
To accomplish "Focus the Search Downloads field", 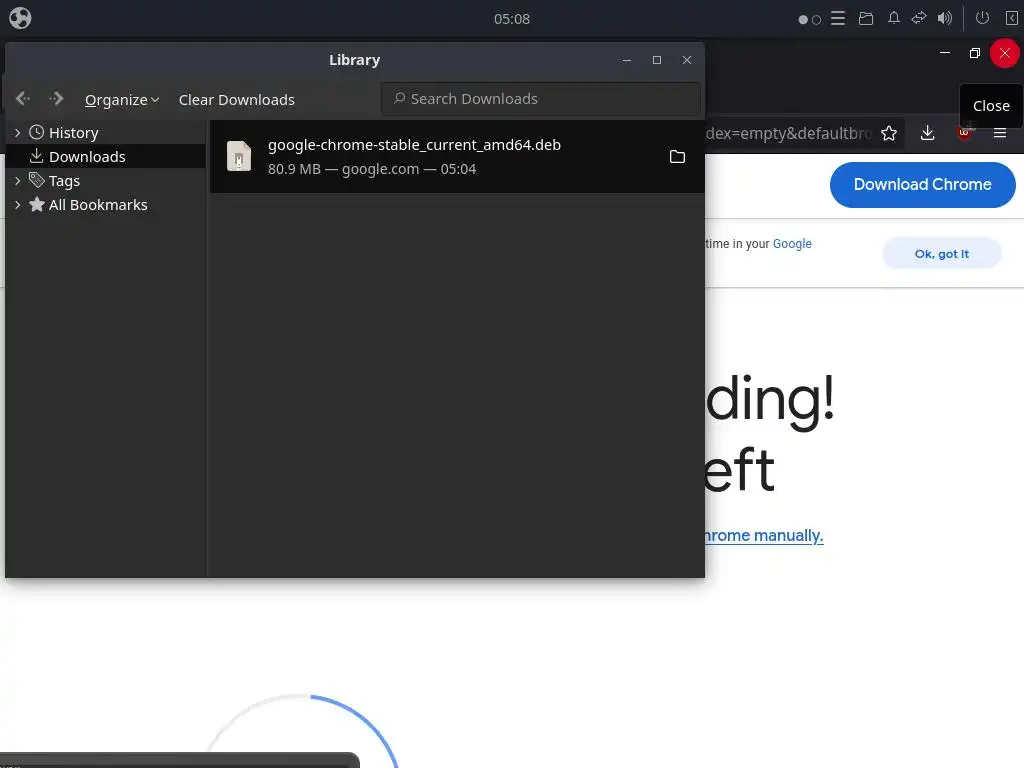I will click(x=541, y=99).
